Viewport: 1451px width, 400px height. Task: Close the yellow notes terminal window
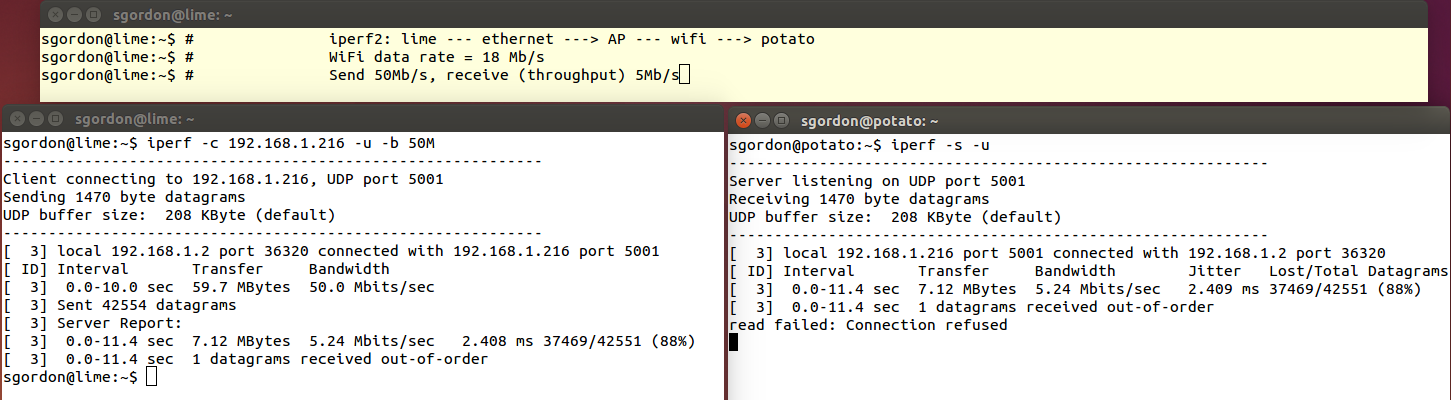(55, 15)
